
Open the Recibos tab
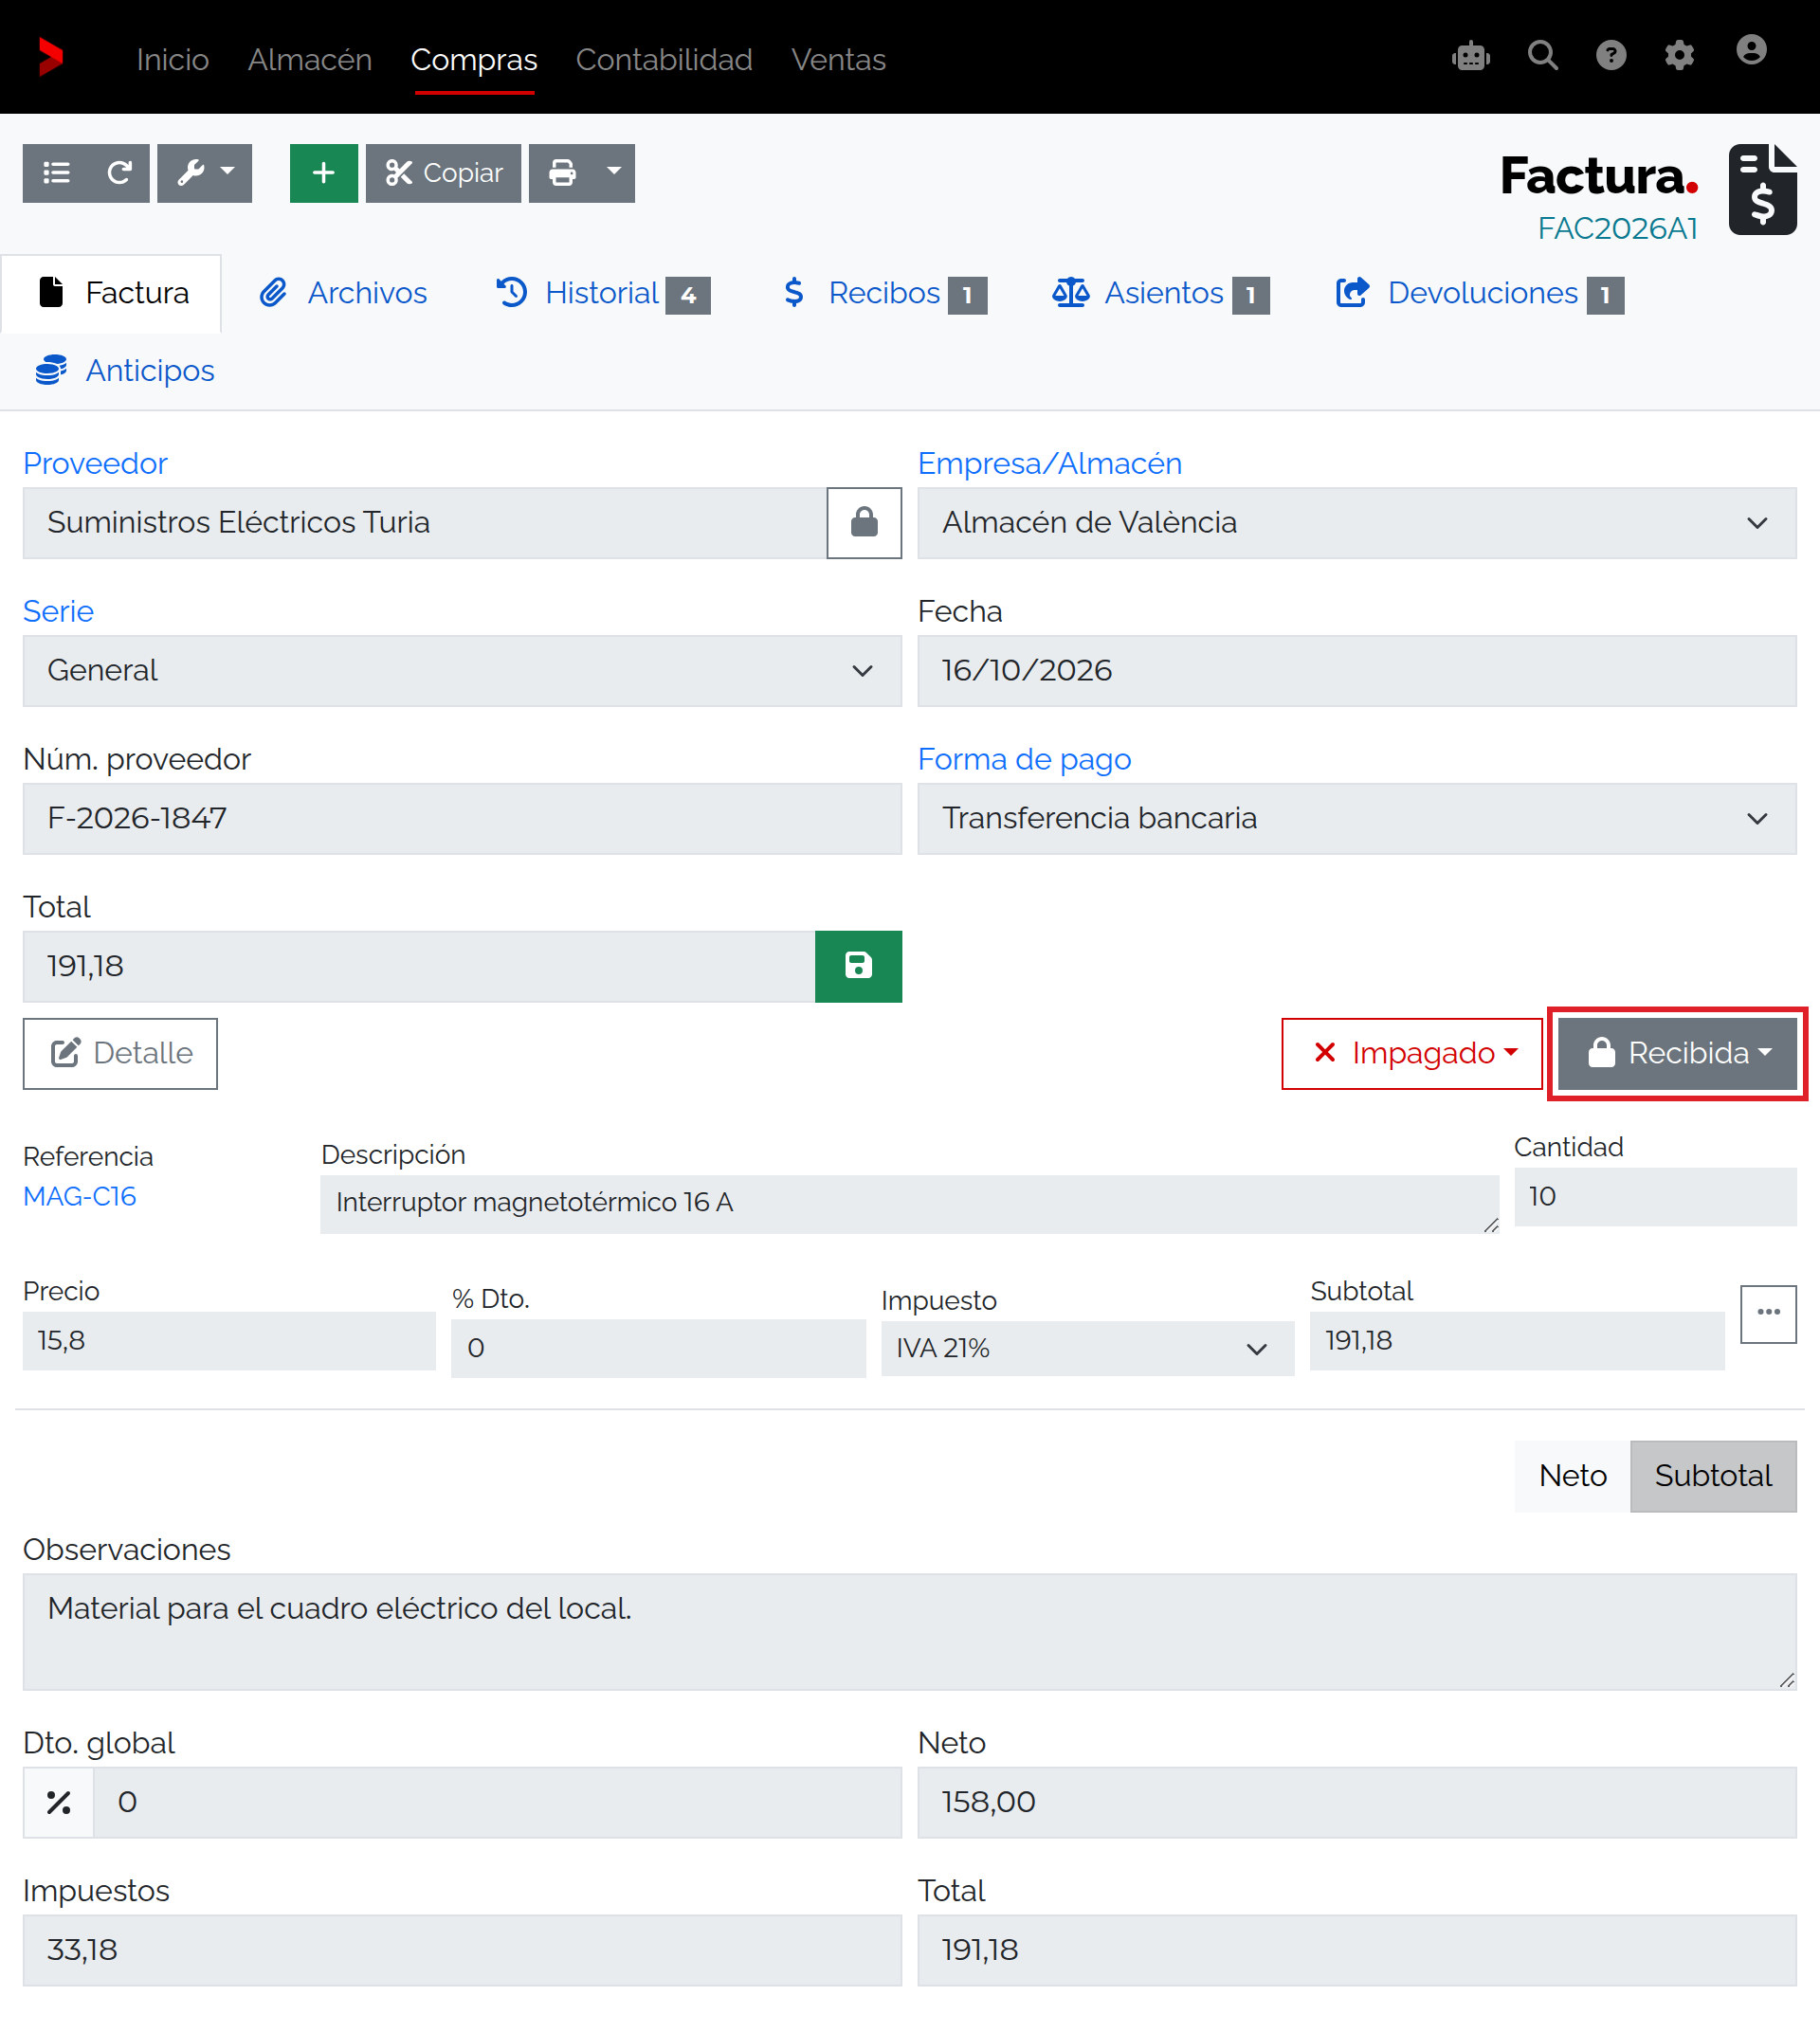click(885, 293)
